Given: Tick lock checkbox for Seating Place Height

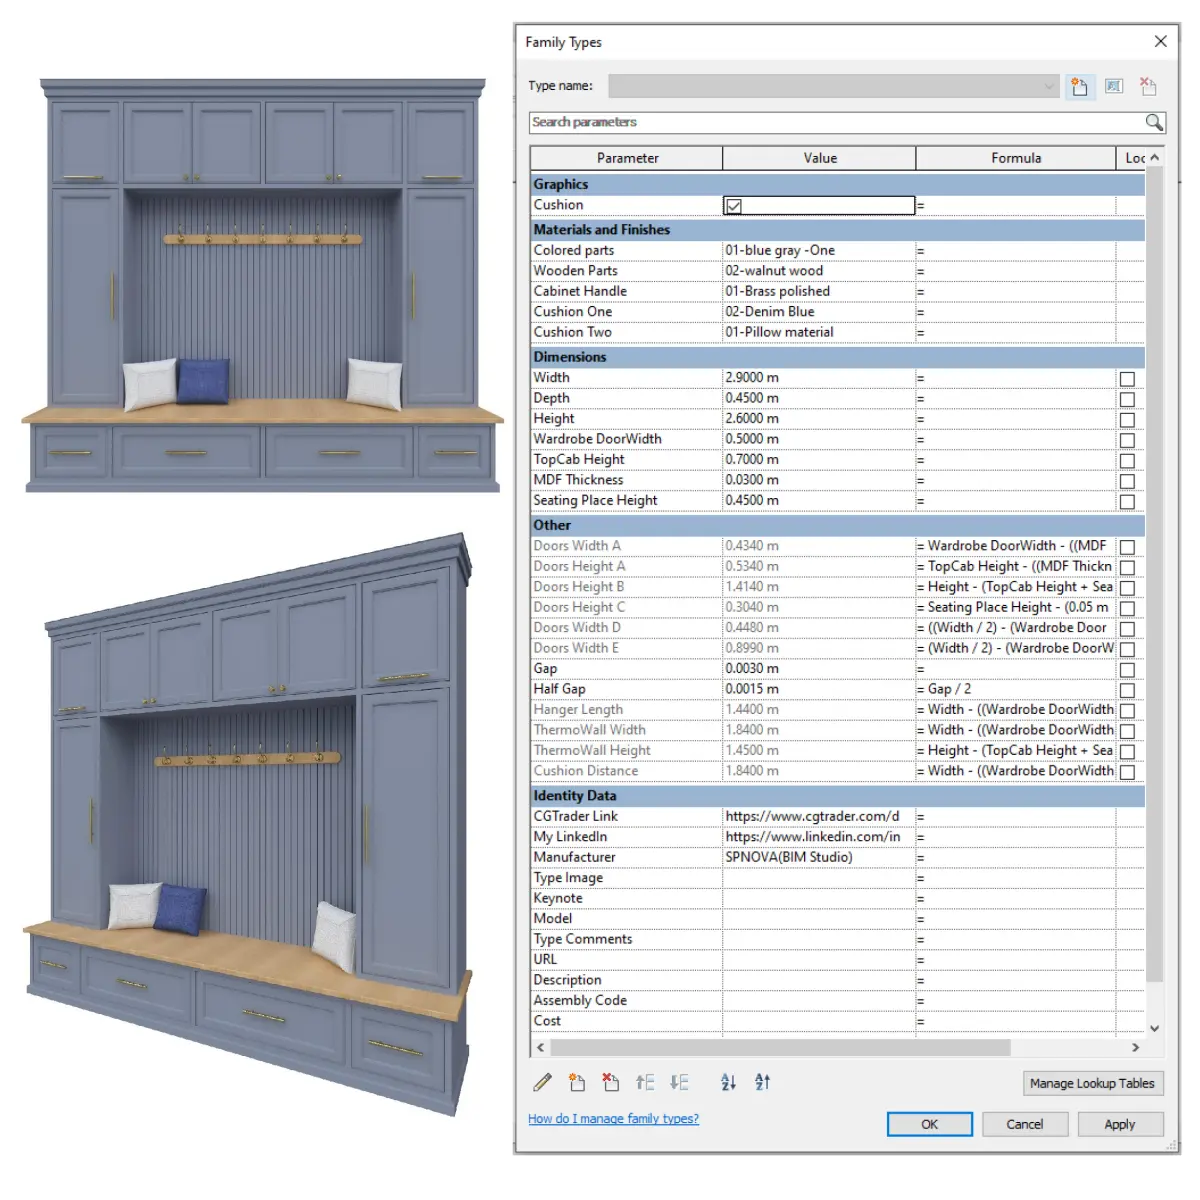Looking at the screenshot, I should (1127, 502).
